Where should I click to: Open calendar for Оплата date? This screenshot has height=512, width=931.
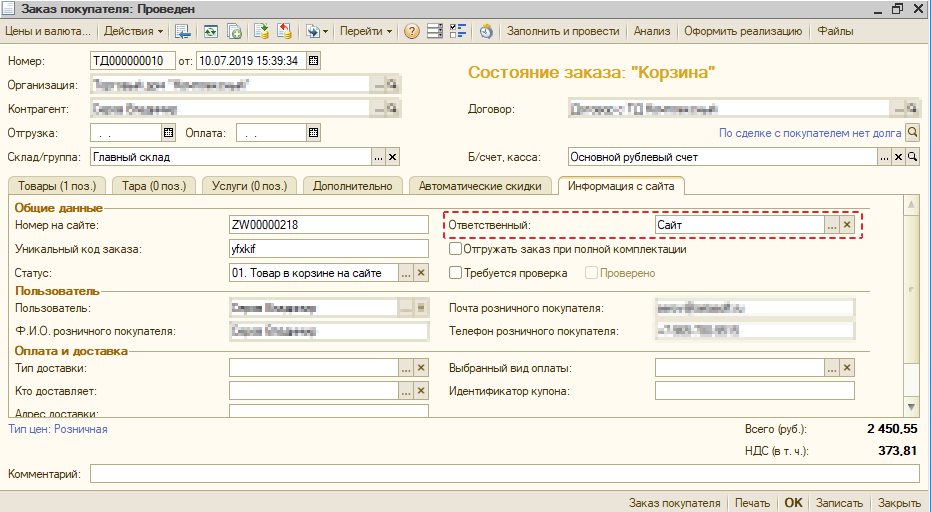pos(314,132)
